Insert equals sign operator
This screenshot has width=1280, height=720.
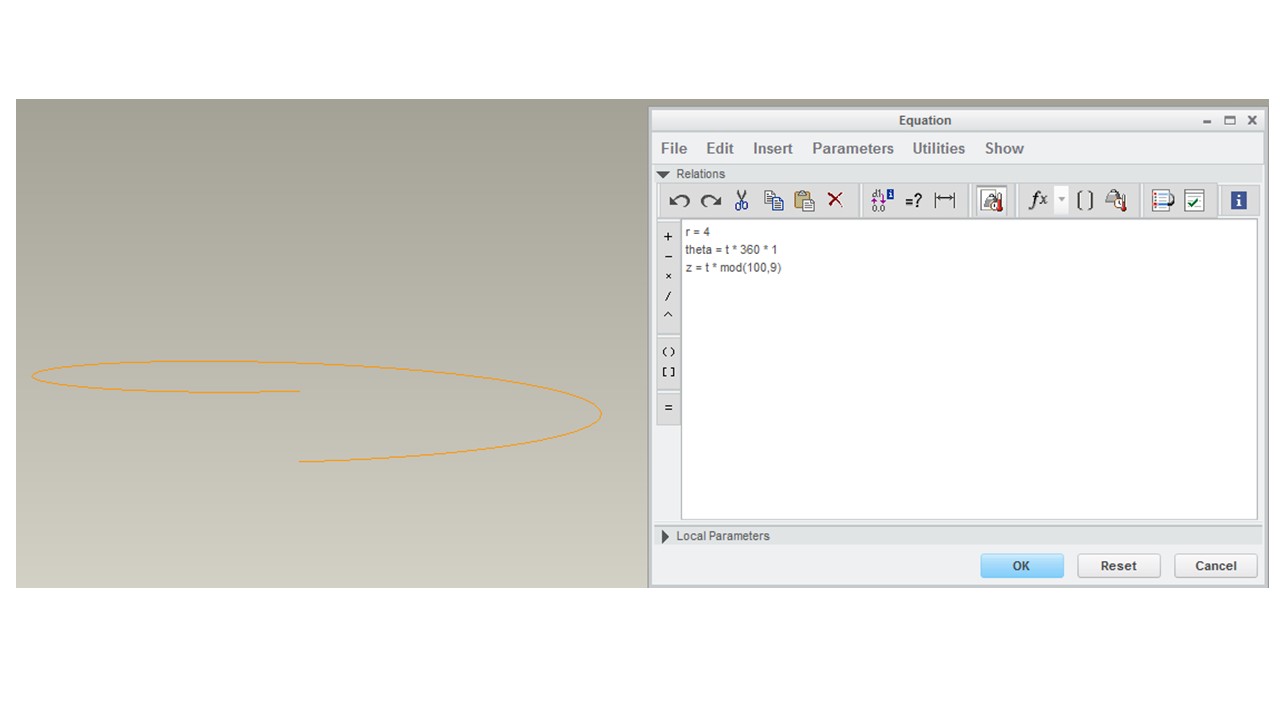[669, 408]
